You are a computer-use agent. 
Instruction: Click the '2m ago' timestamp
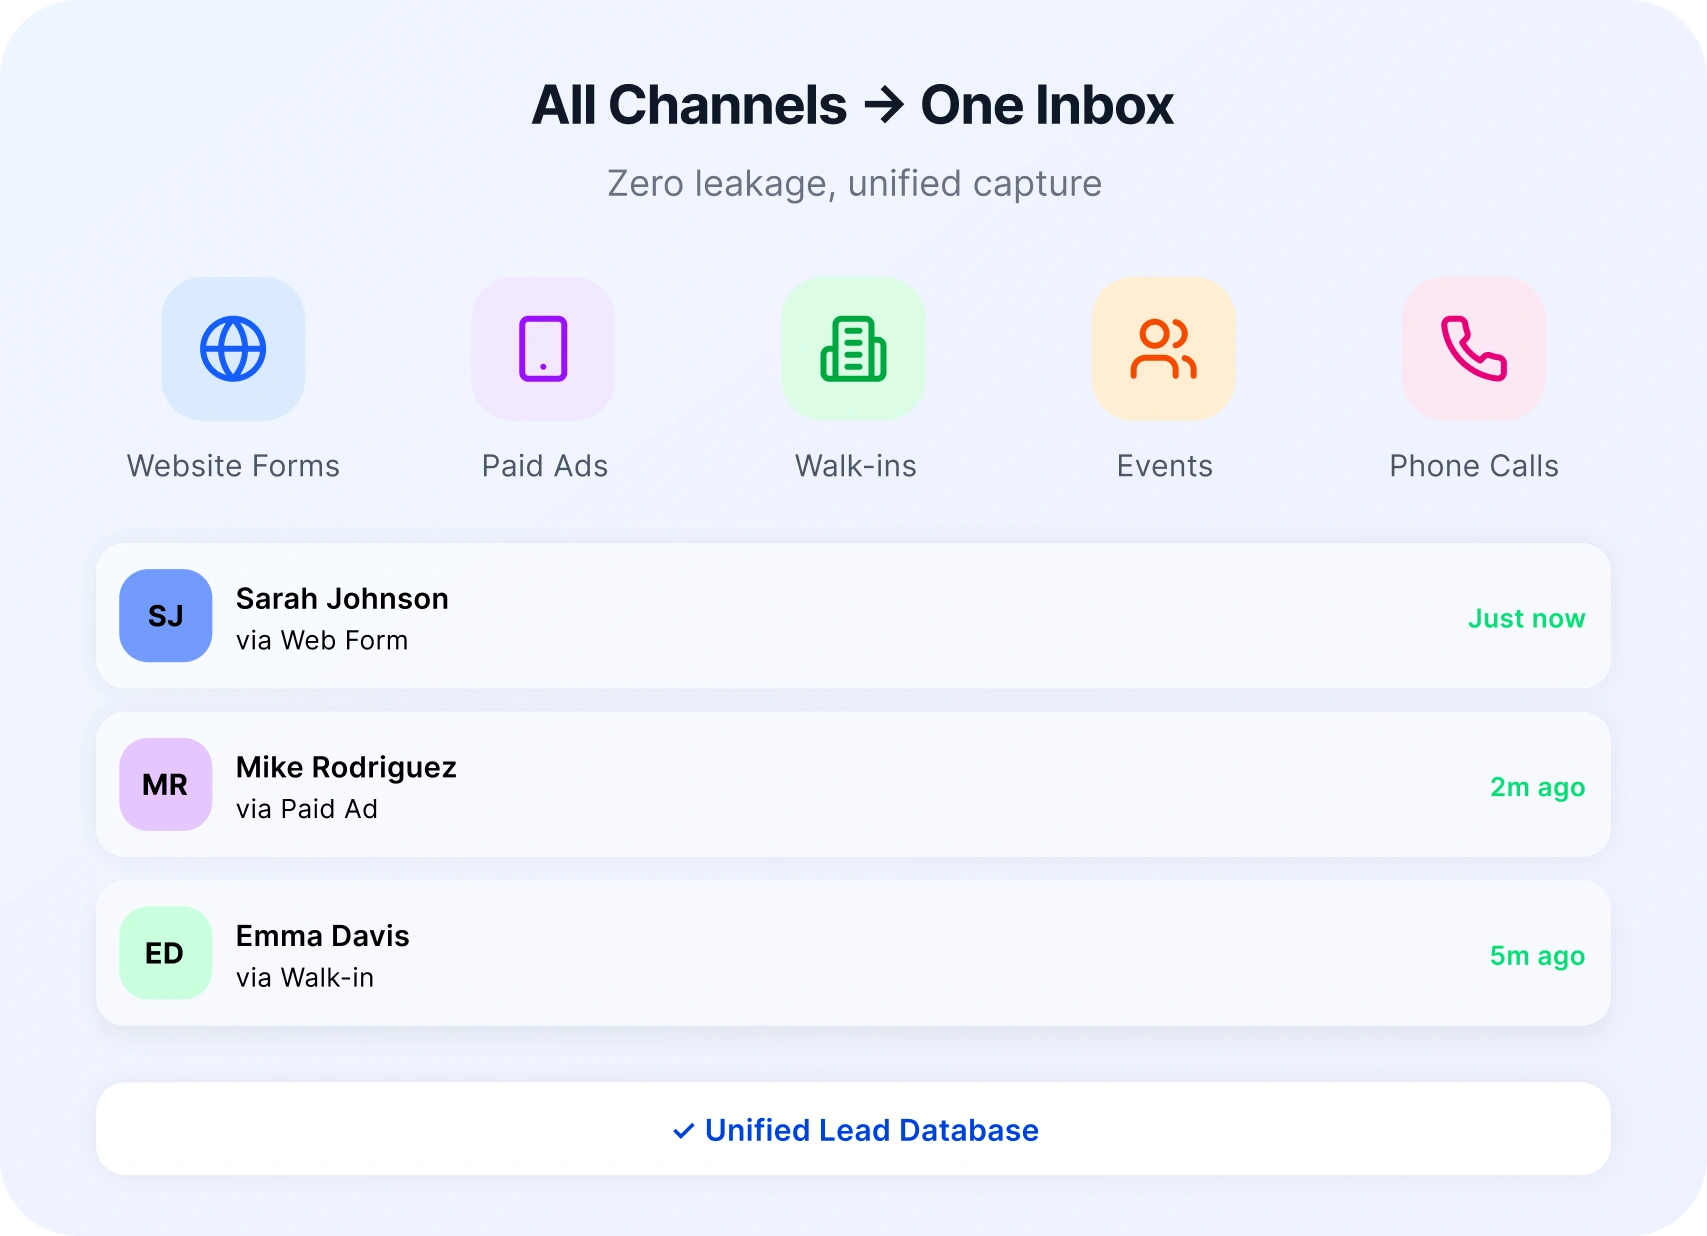[x=1538, y=788]
